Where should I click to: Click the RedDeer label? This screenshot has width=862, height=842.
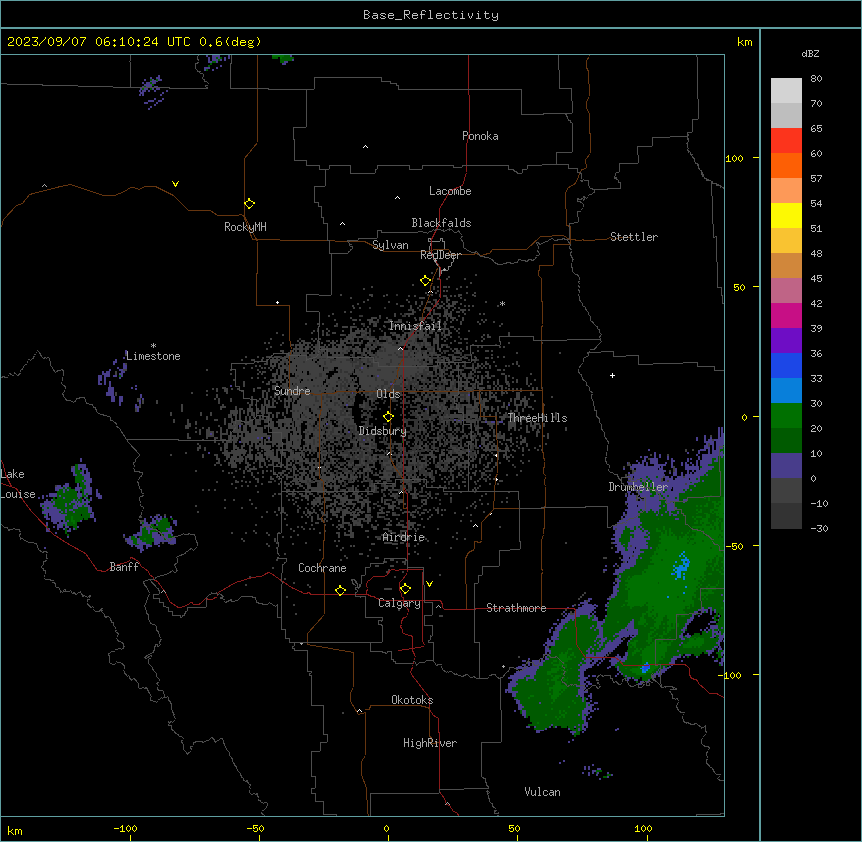click(x=440, y=255)
